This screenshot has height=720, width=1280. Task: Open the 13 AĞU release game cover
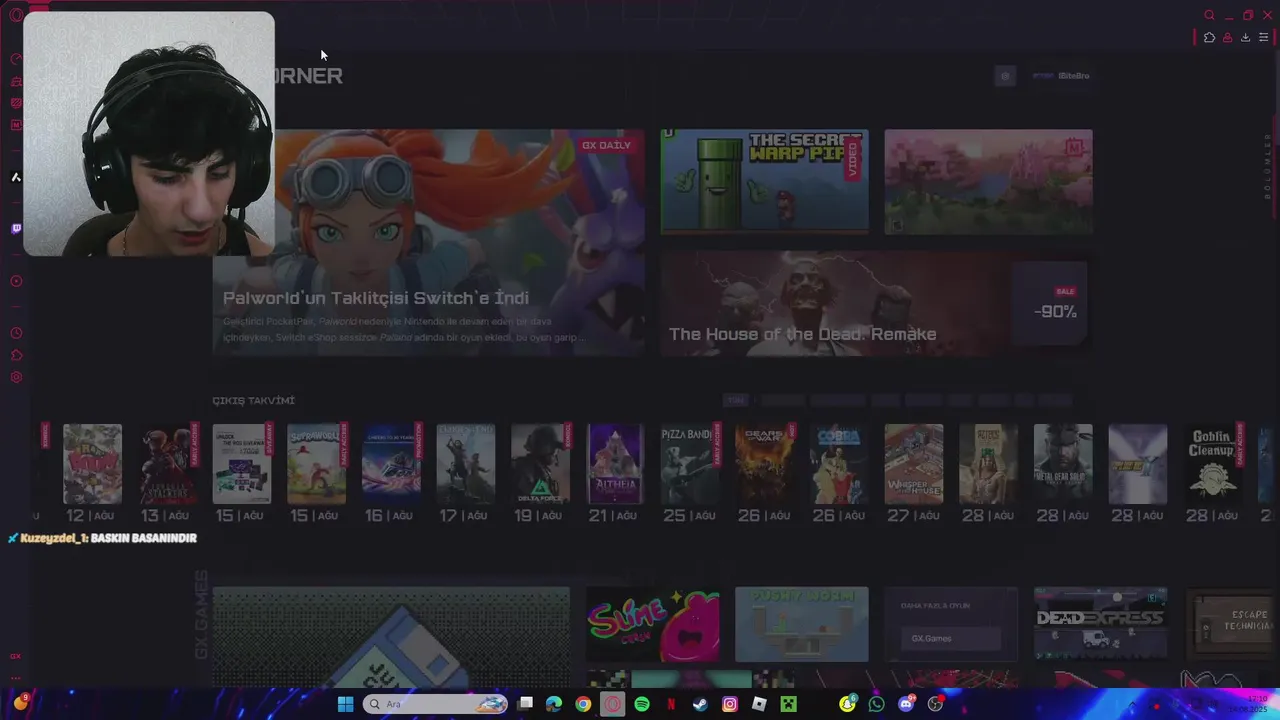pyautogui.click(x=167, y=464)
